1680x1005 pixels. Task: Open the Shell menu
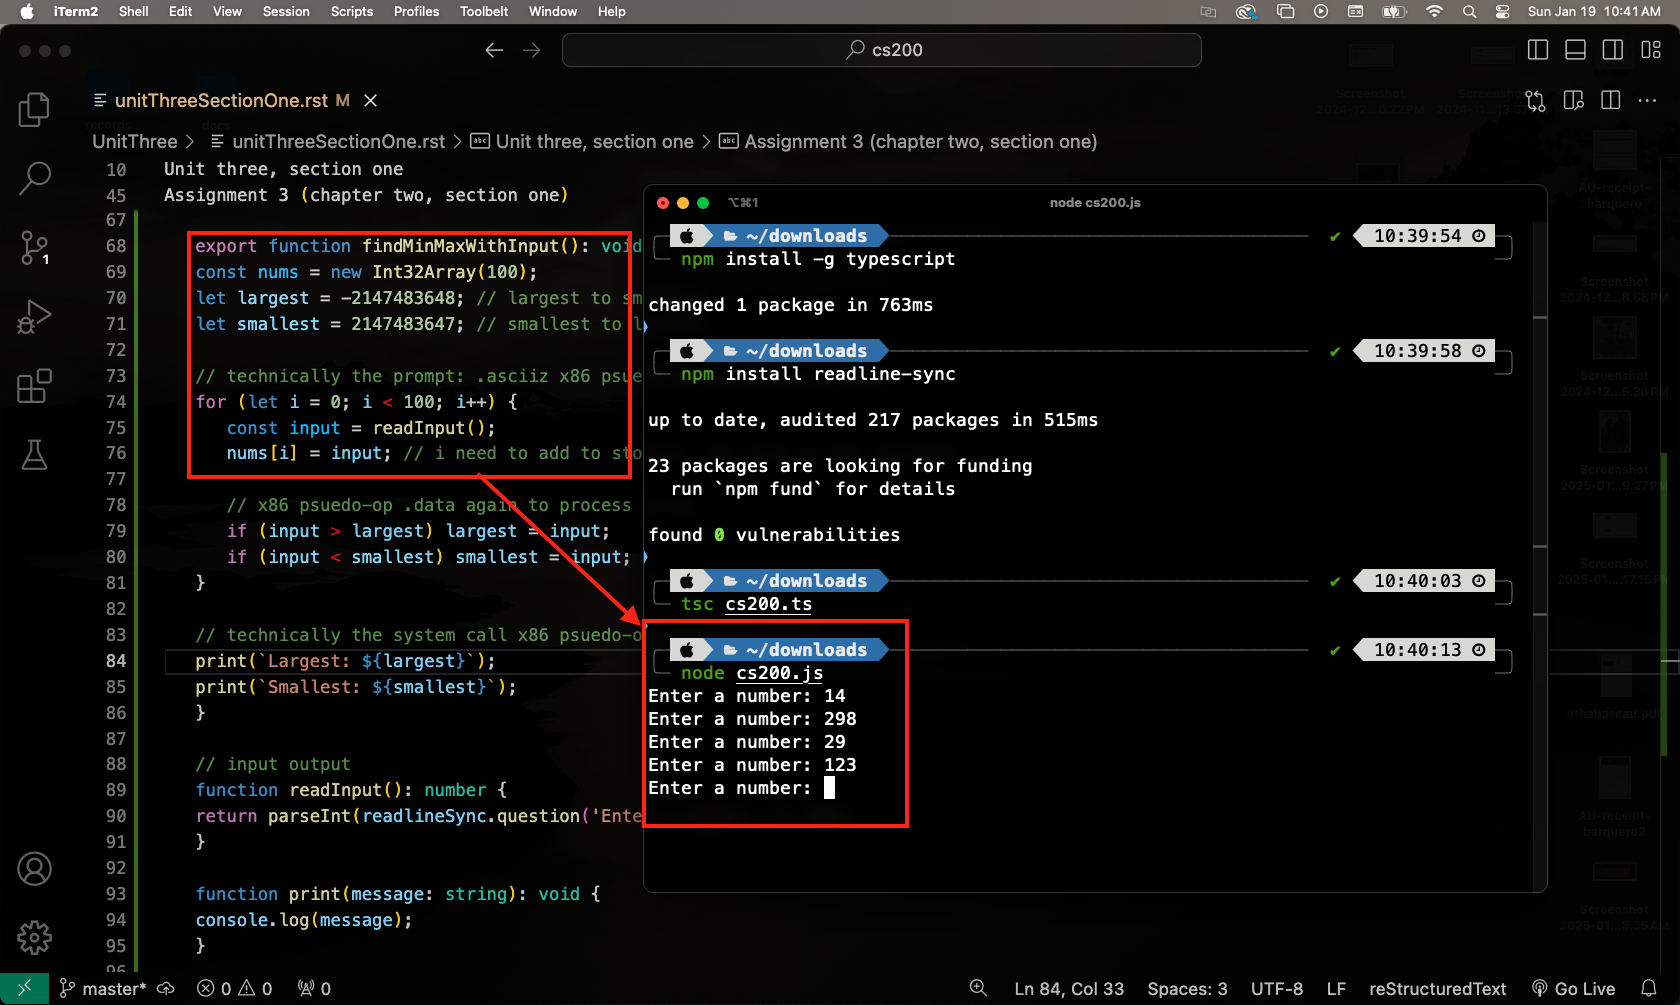tap(133, 11)
